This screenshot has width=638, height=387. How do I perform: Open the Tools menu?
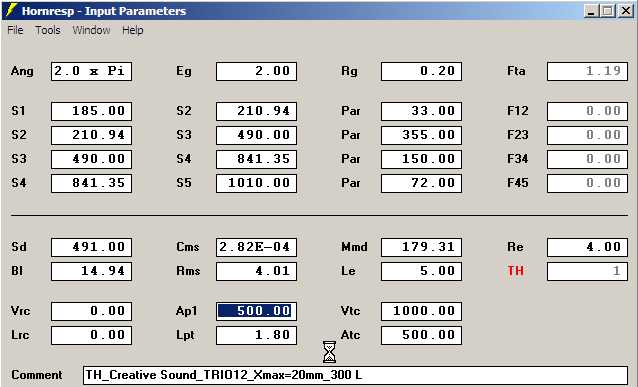pyautogui.click(x=48, y=30)
